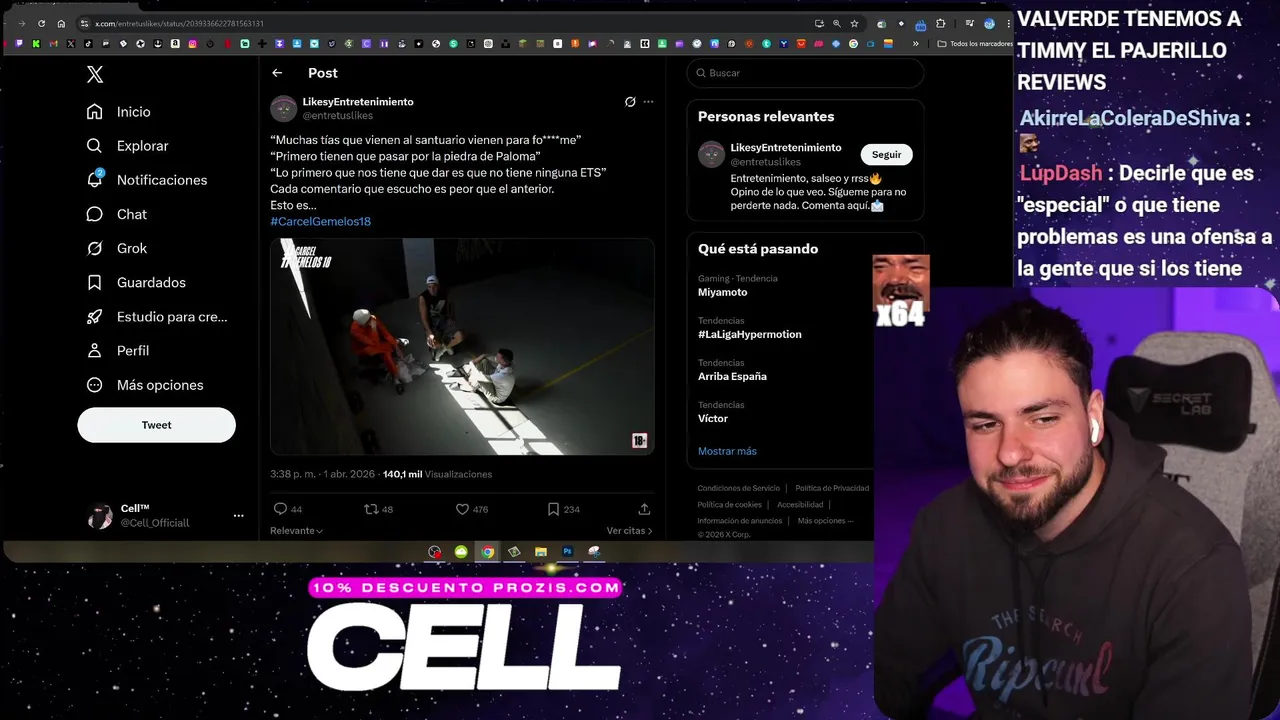Expand footer Más opciones menu
The width and height of the screenshot is (1280, 720).
click(x=825, y=521)
